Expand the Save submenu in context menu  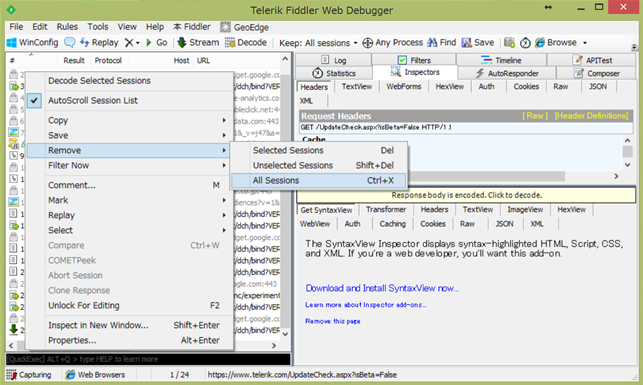point(129,135)
